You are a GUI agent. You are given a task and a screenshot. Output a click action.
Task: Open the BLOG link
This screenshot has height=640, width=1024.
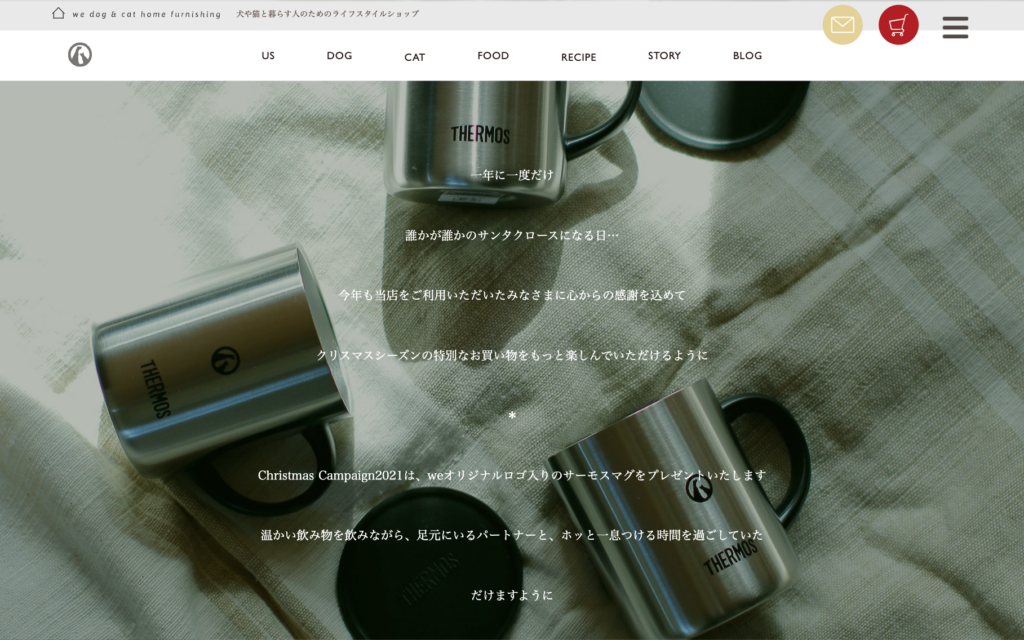point(747,56)
